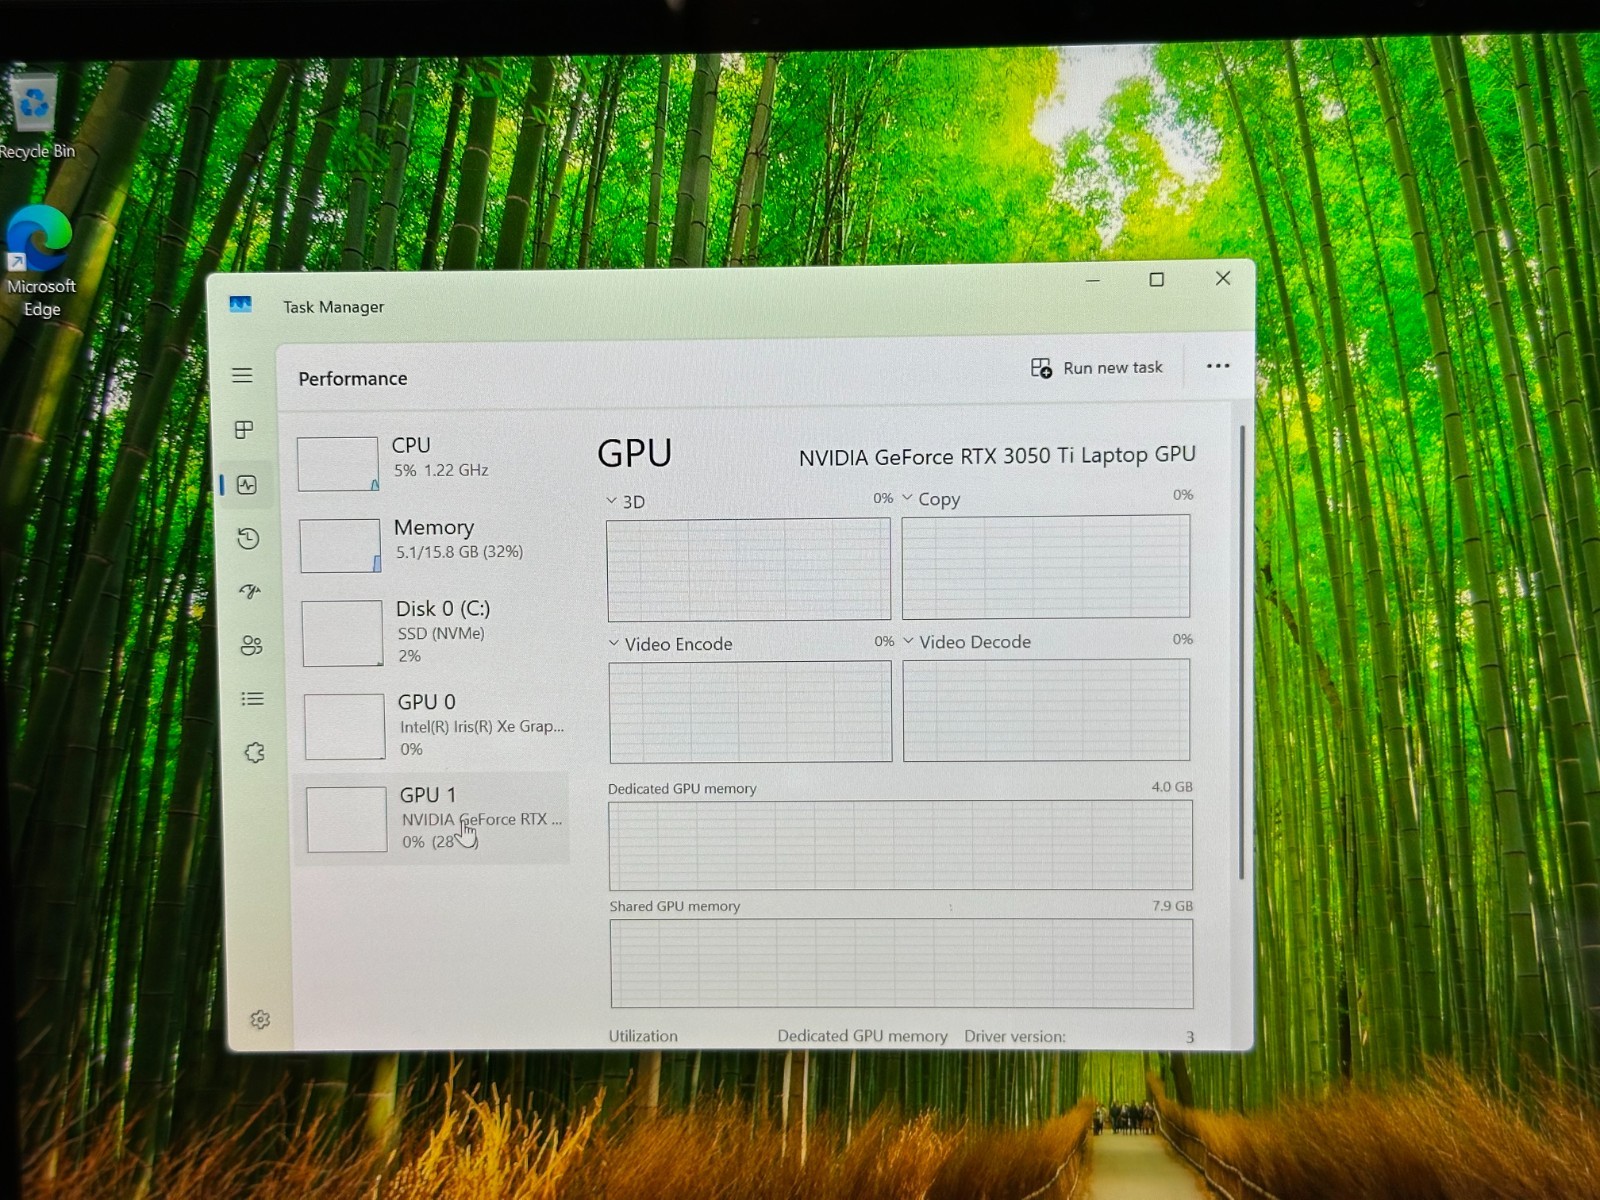Click the 5.1/15.8 GB (32%) memory text

click(x=459, y=552)
